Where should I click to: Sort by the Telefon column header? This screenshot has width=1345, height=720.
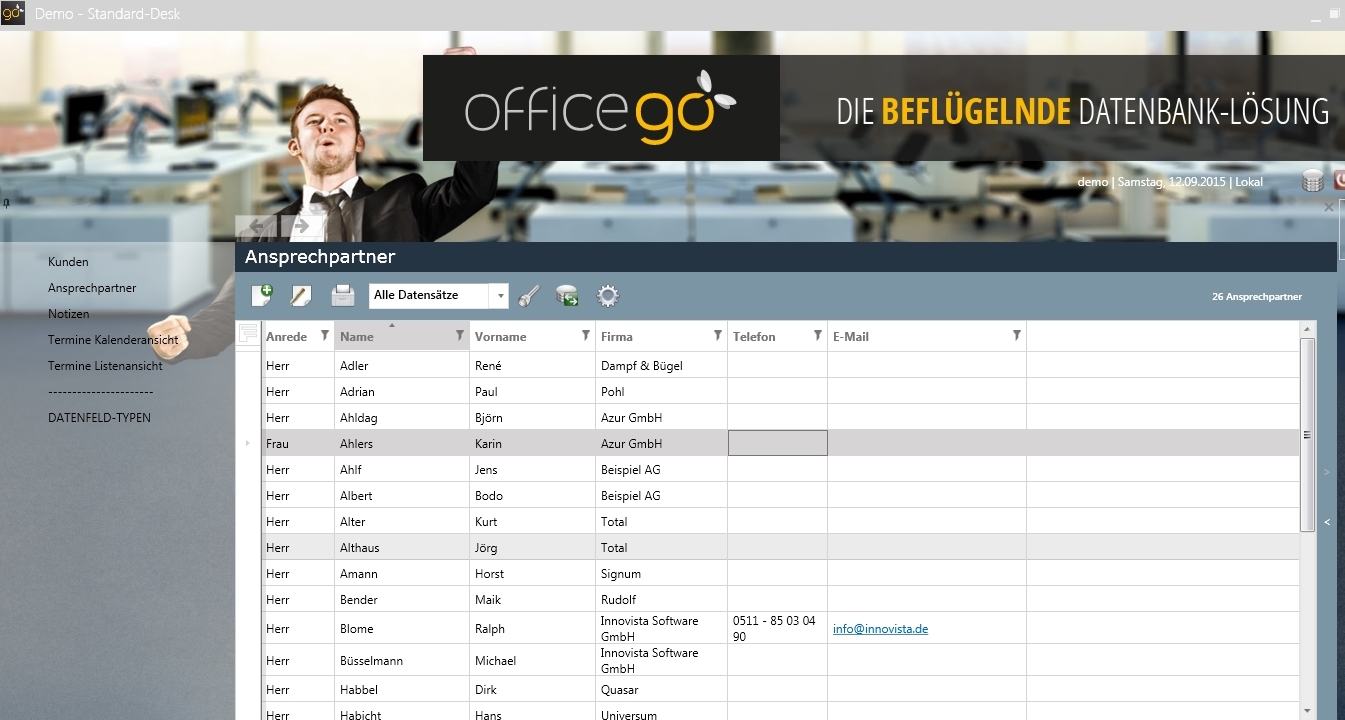coord(754,337)
